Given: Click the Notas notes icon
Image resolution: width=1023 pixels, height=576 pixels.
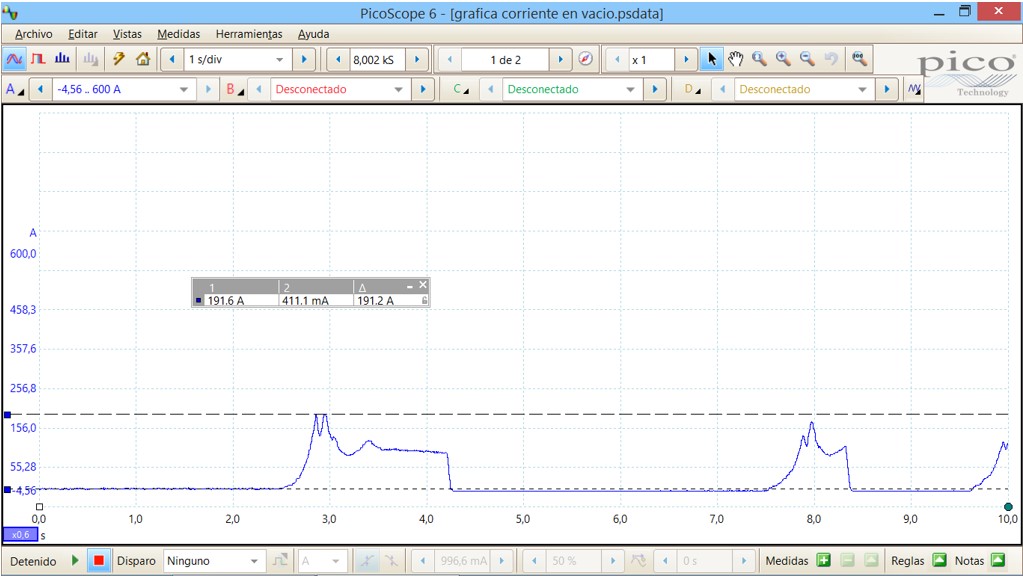Looking at the screenshot, I should pos(998,560).
